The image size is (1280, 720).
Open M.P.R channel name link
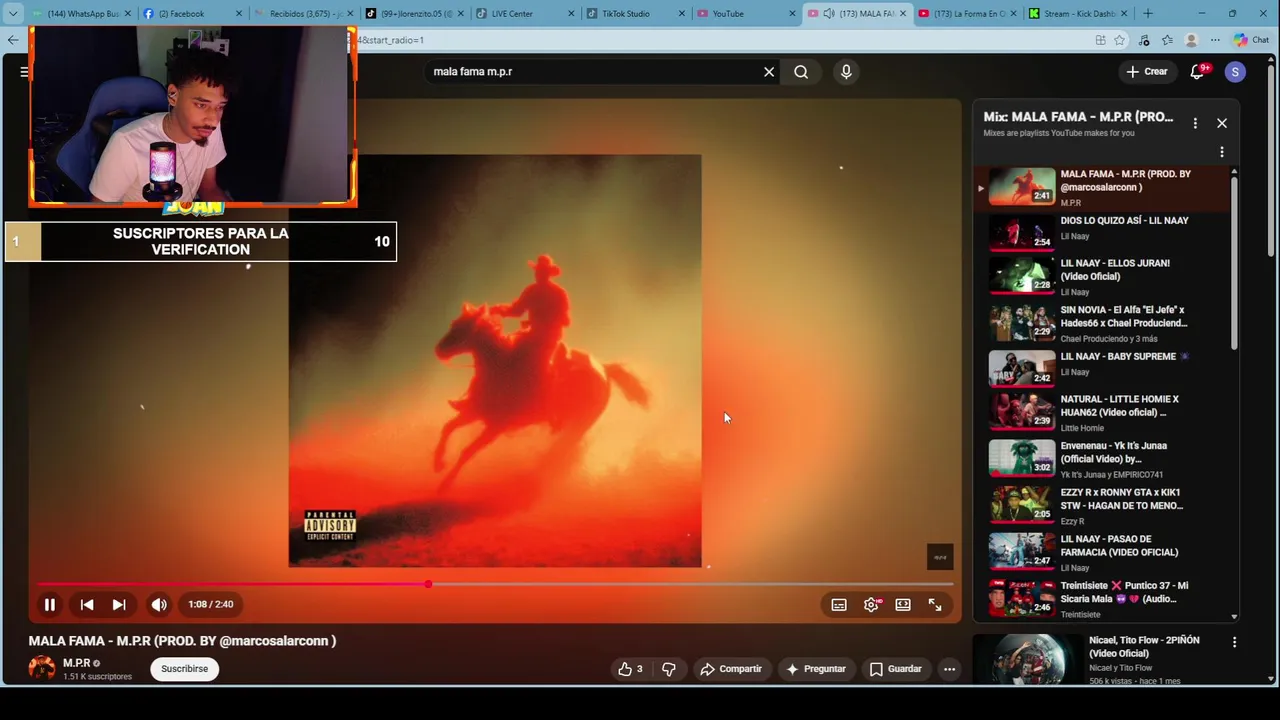tap(76, 663)
